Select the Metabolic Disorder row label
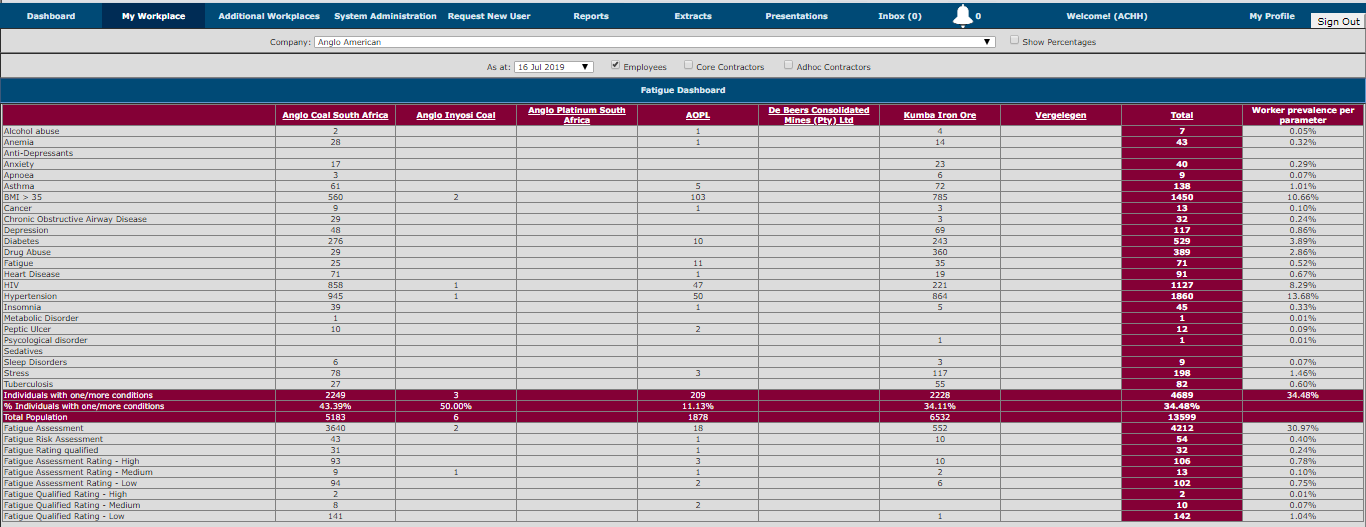The height and width of the screenshot is (527, 1366). pyautogui.click(x=41, y=318)
